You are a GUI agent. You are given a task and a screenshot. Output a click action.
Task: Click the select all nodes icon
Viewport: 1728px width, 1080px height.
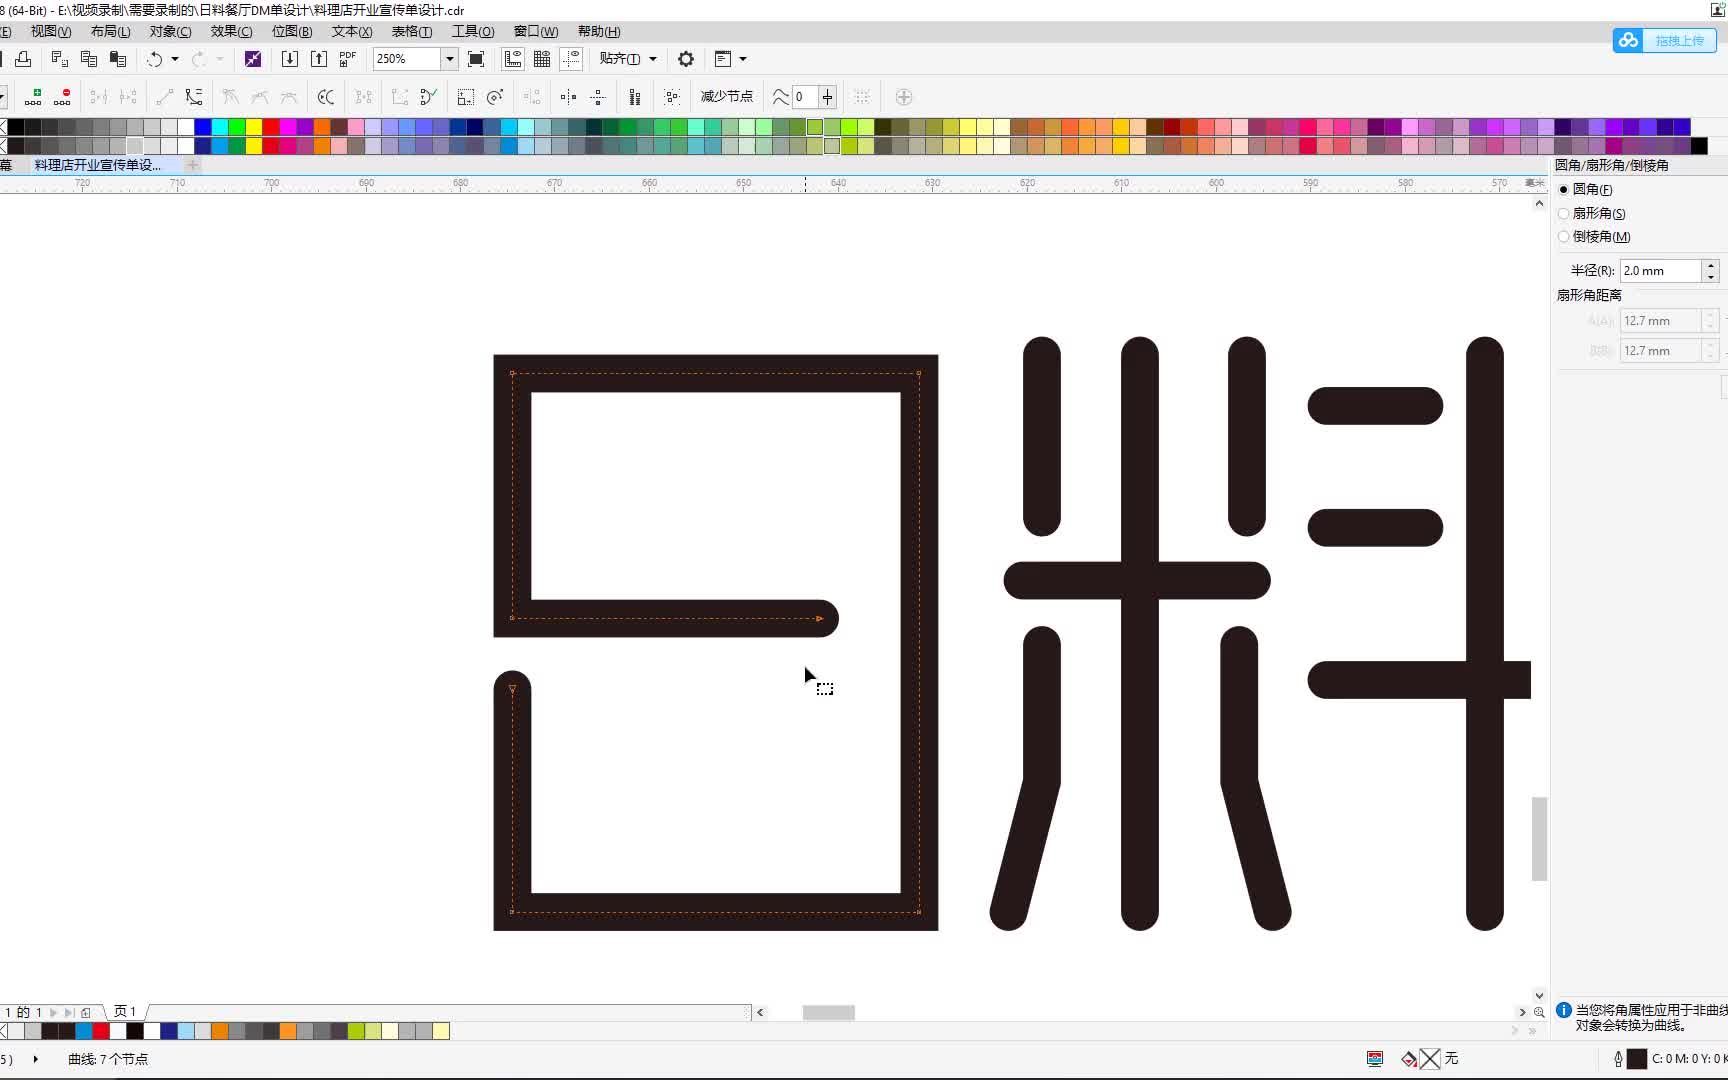click(672, 97)
